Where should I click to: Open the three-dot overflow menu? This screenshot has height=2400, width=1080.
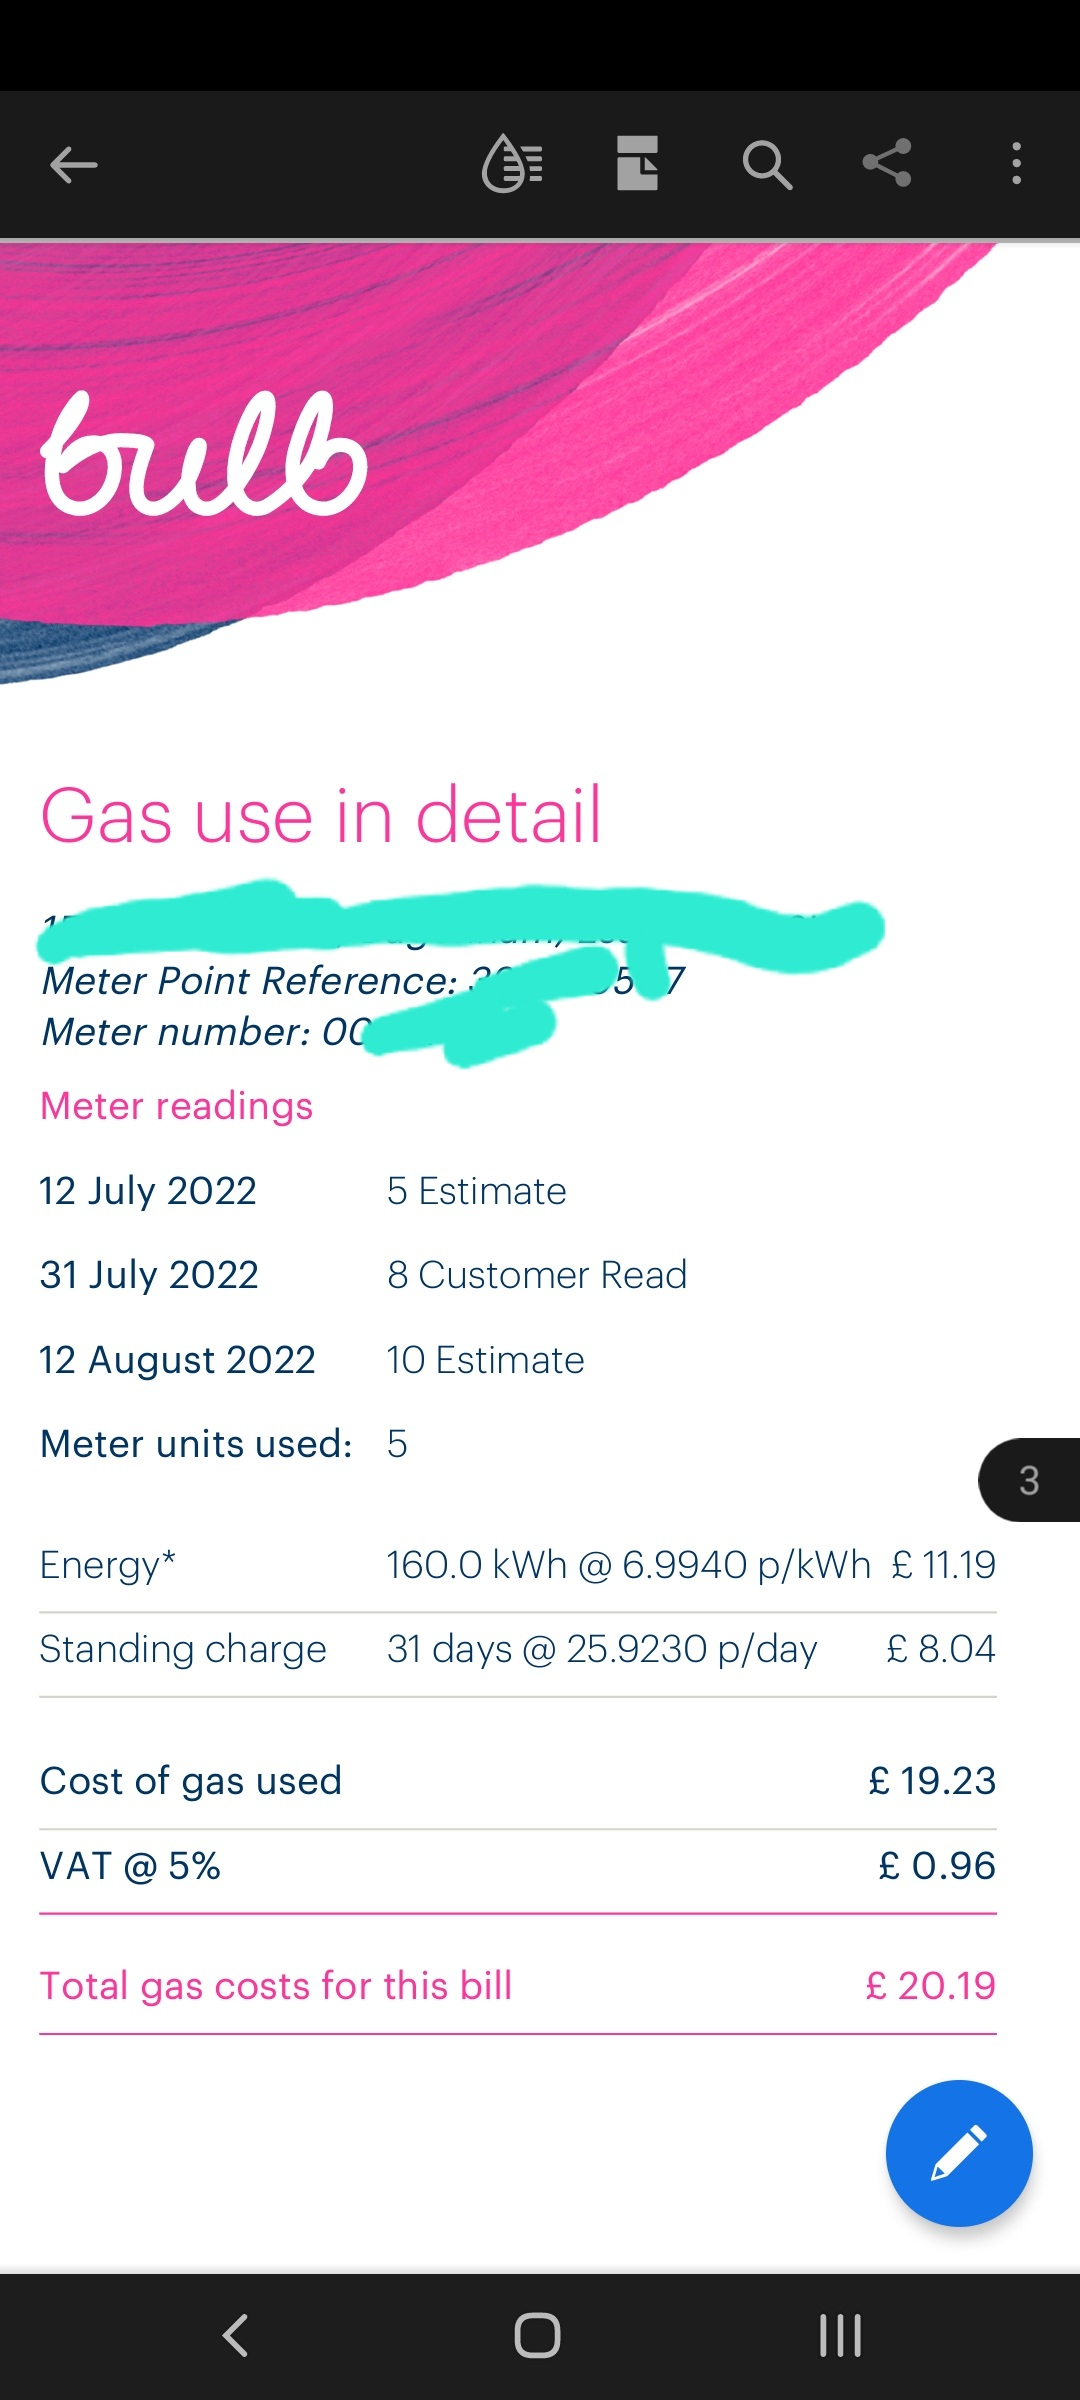(x=1016, y=163)
